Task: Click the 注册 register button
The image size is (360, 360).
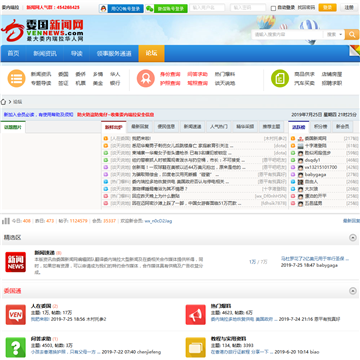Action: [x=349, y=7]
